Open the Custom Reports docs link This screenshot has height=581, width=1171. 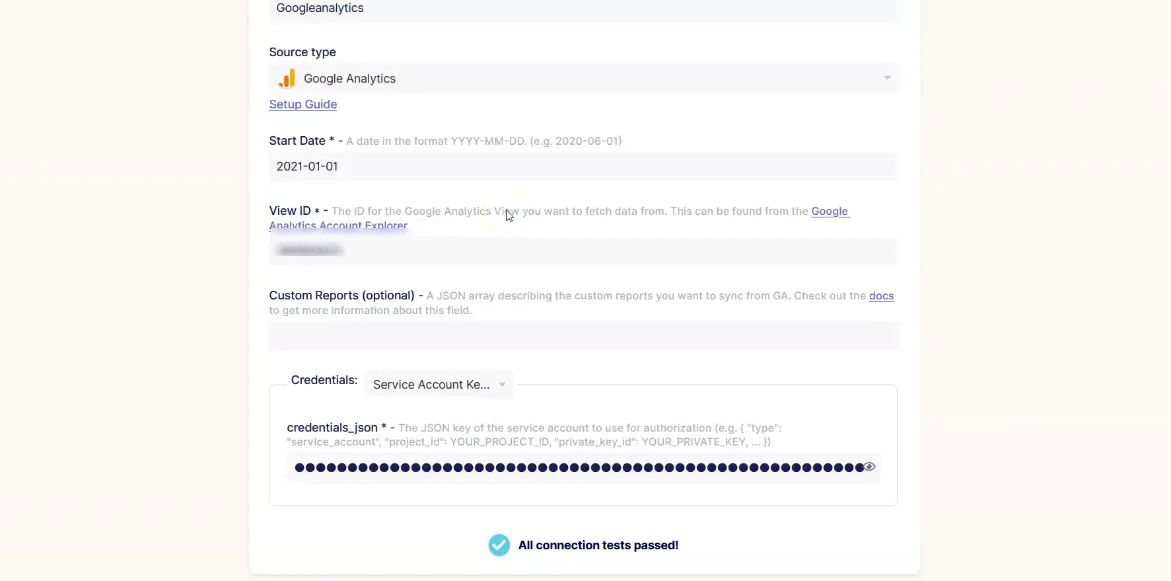[881, 296]
